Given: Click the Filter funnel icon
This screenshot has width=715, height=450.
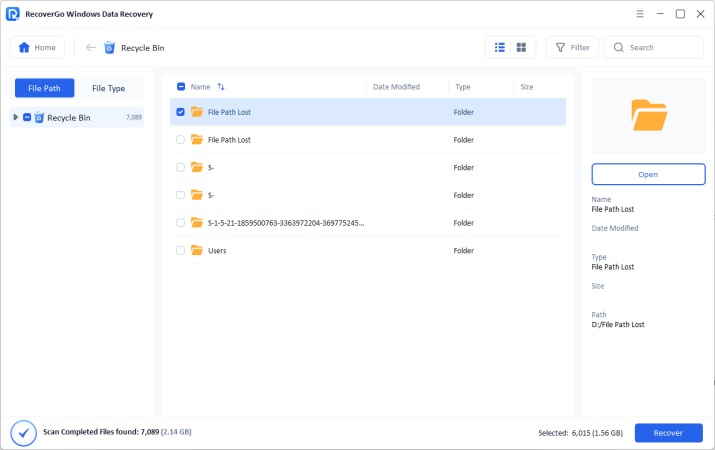Looking at the screenshot, I should coord(560,47).
